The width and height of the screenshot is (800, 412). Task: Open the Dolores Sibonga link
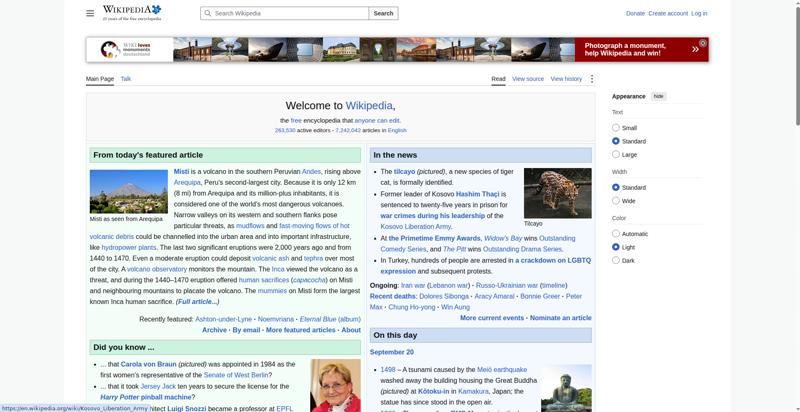coord(444,296)
